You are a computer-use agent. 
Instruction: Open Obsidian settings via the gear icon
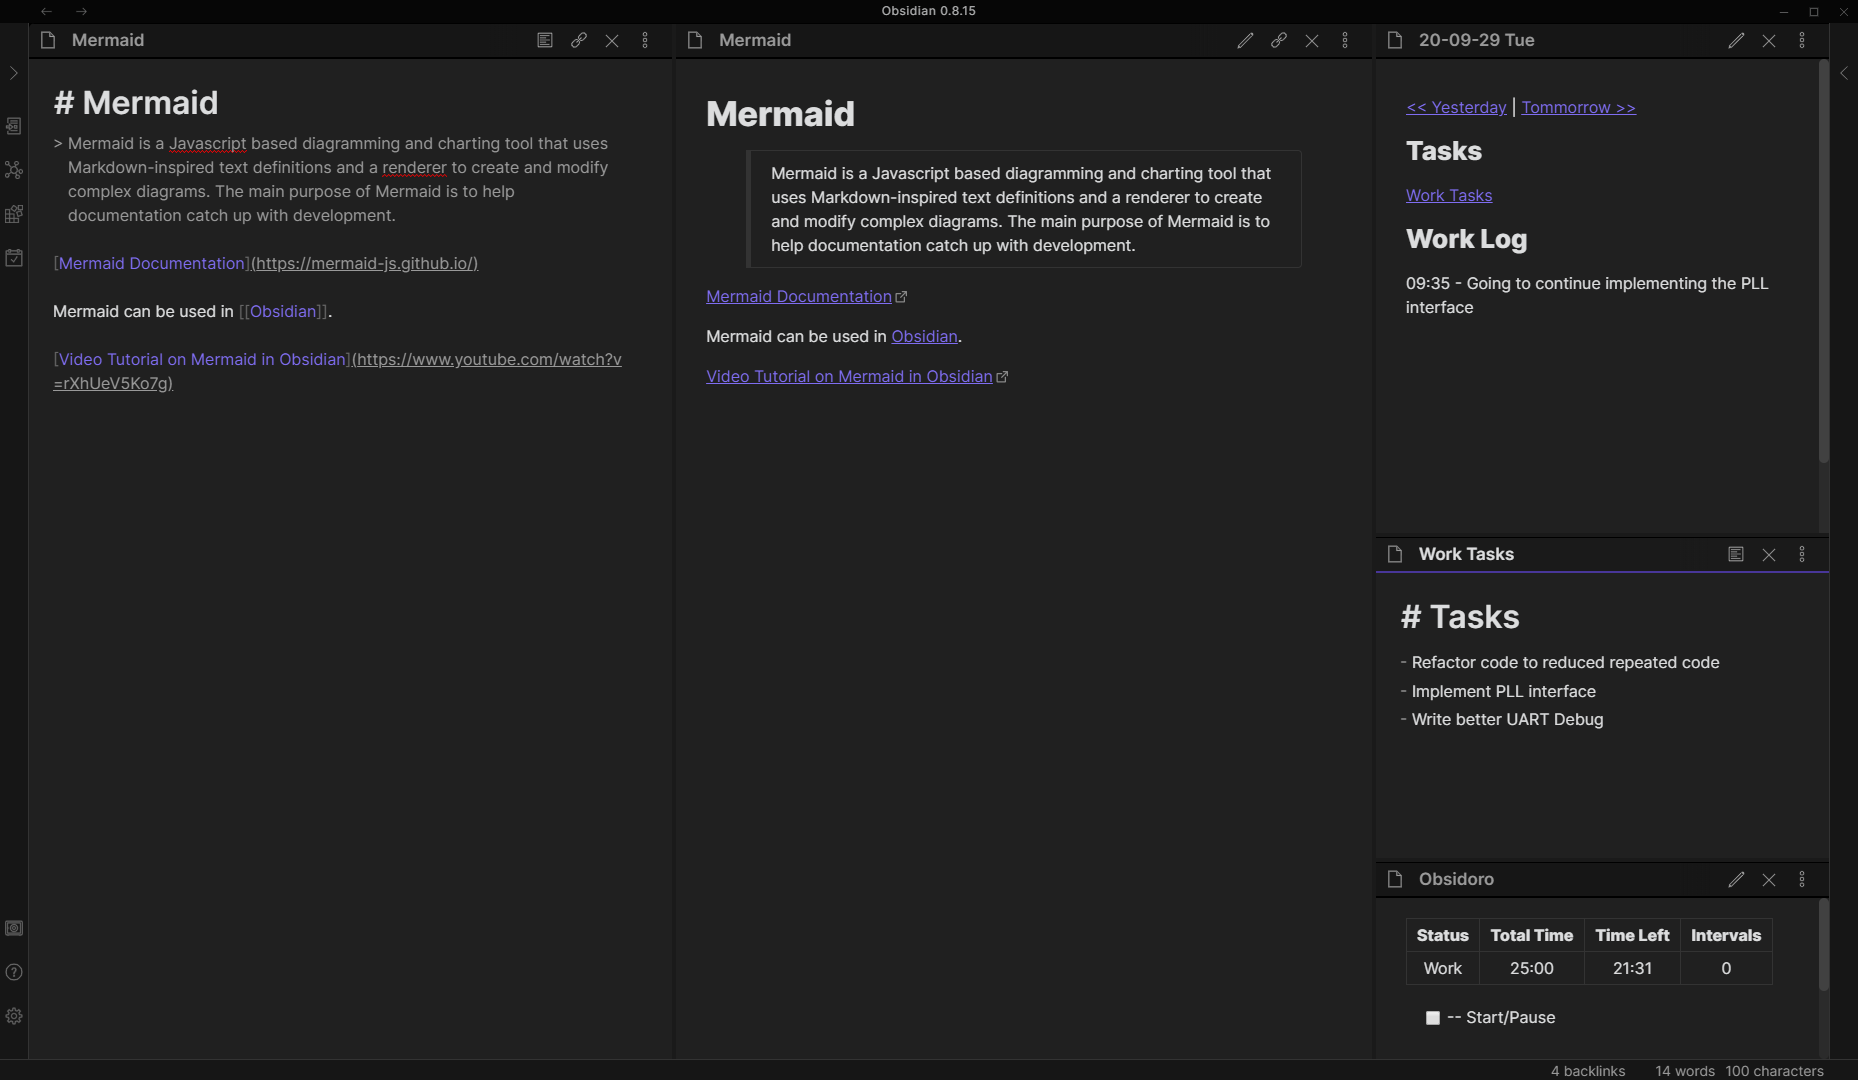point(14,1016)
